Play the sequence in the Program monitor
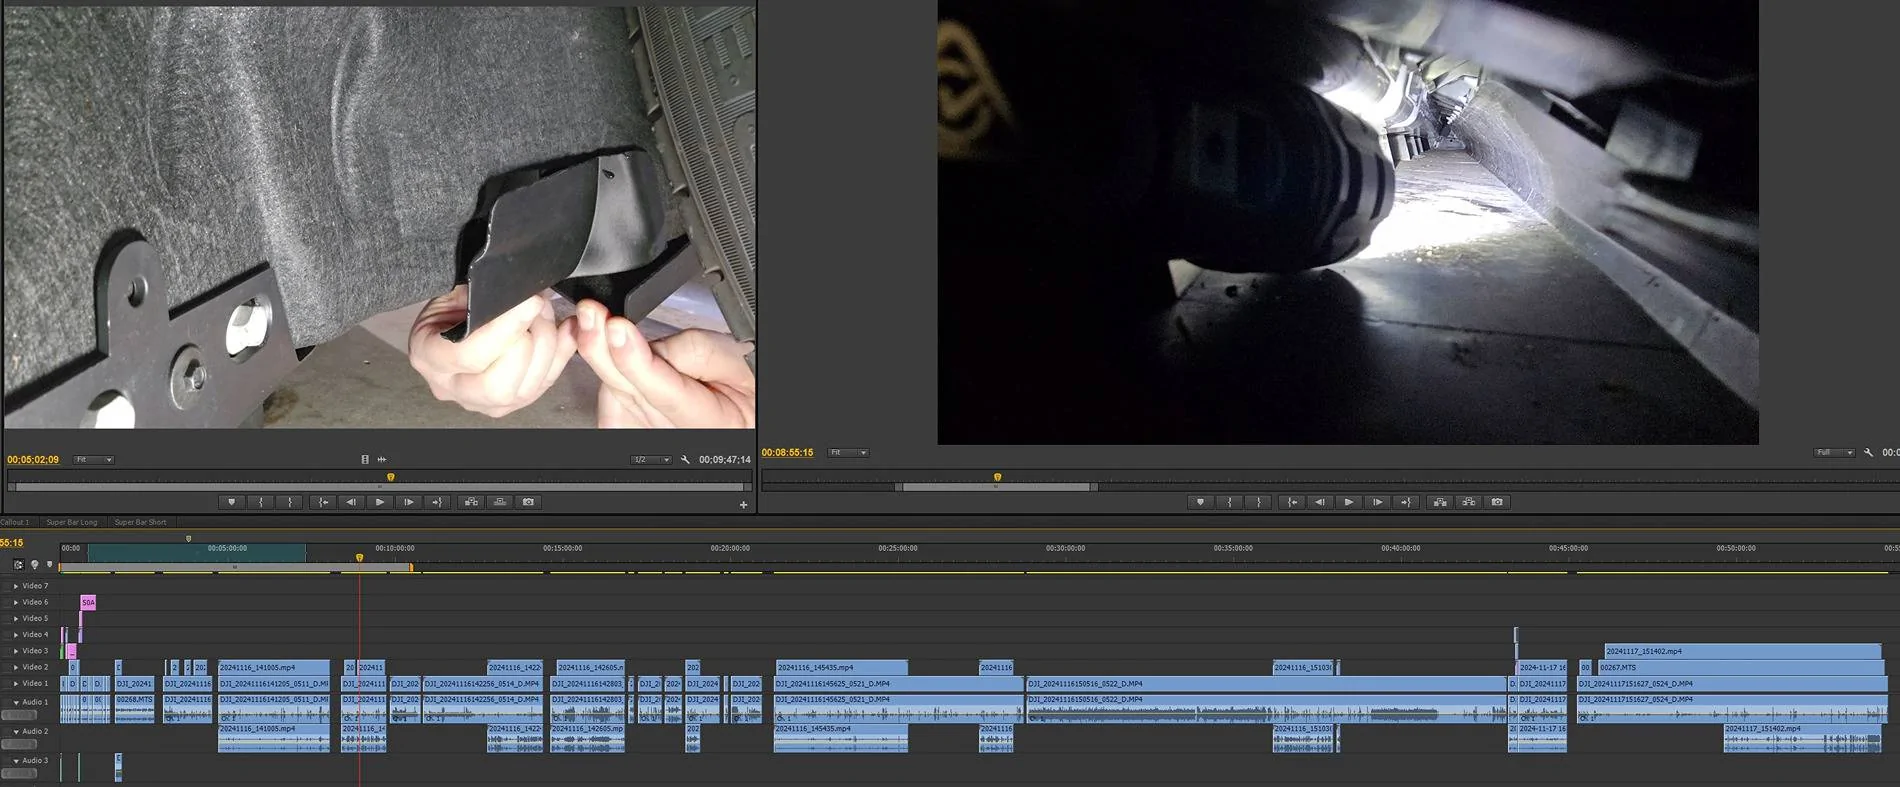Viewport: 1900px width, 787px height. pyautogui.click(x=1349, y=502)
